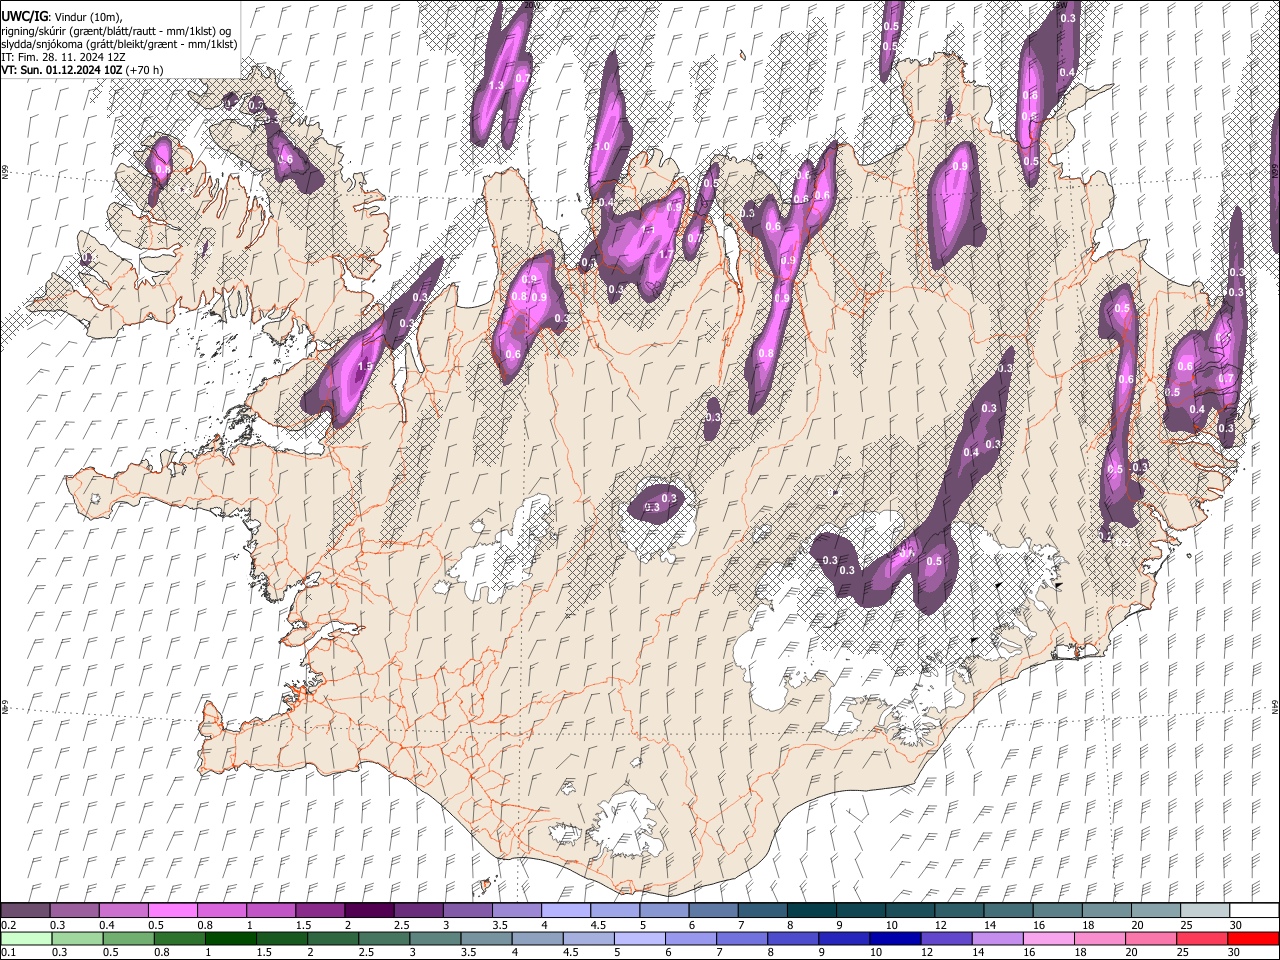Screen dimensions: 1280x960
Task: Select the upper legend swatch labeled 0.3
Action: coord(74,911)
